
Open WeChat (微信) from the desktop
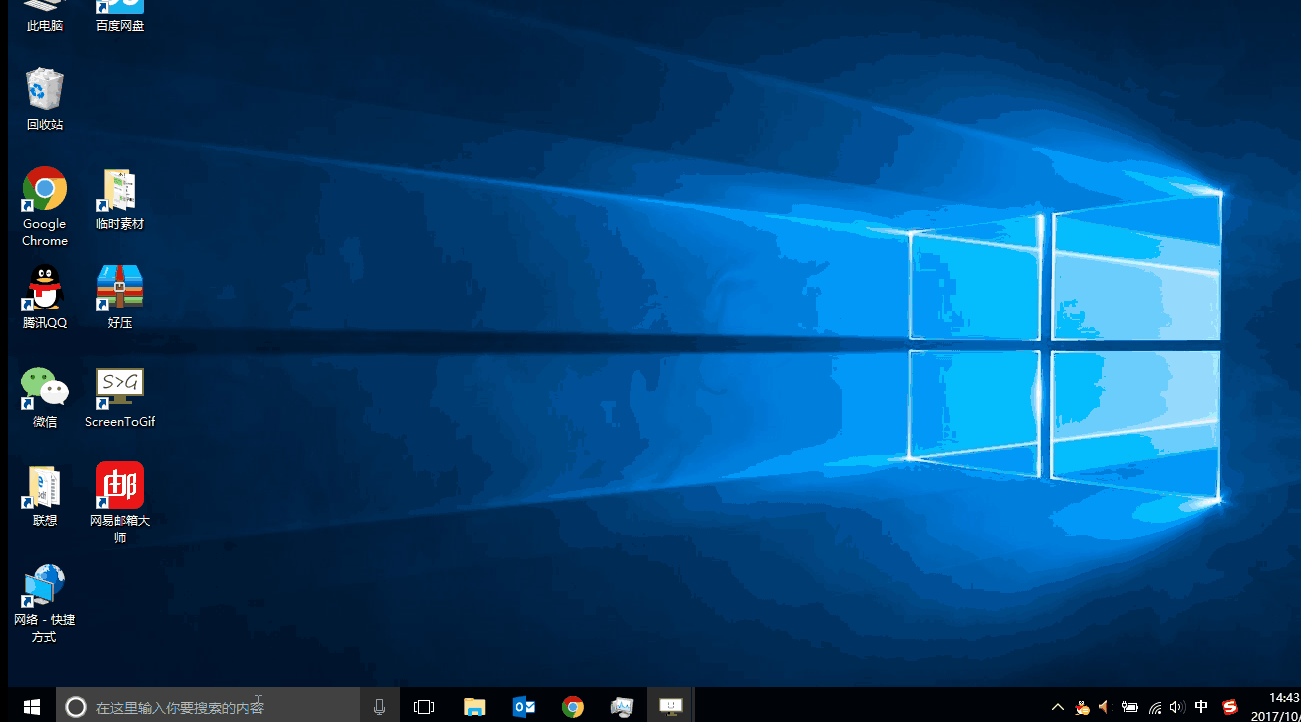click(x=44, y=387)
